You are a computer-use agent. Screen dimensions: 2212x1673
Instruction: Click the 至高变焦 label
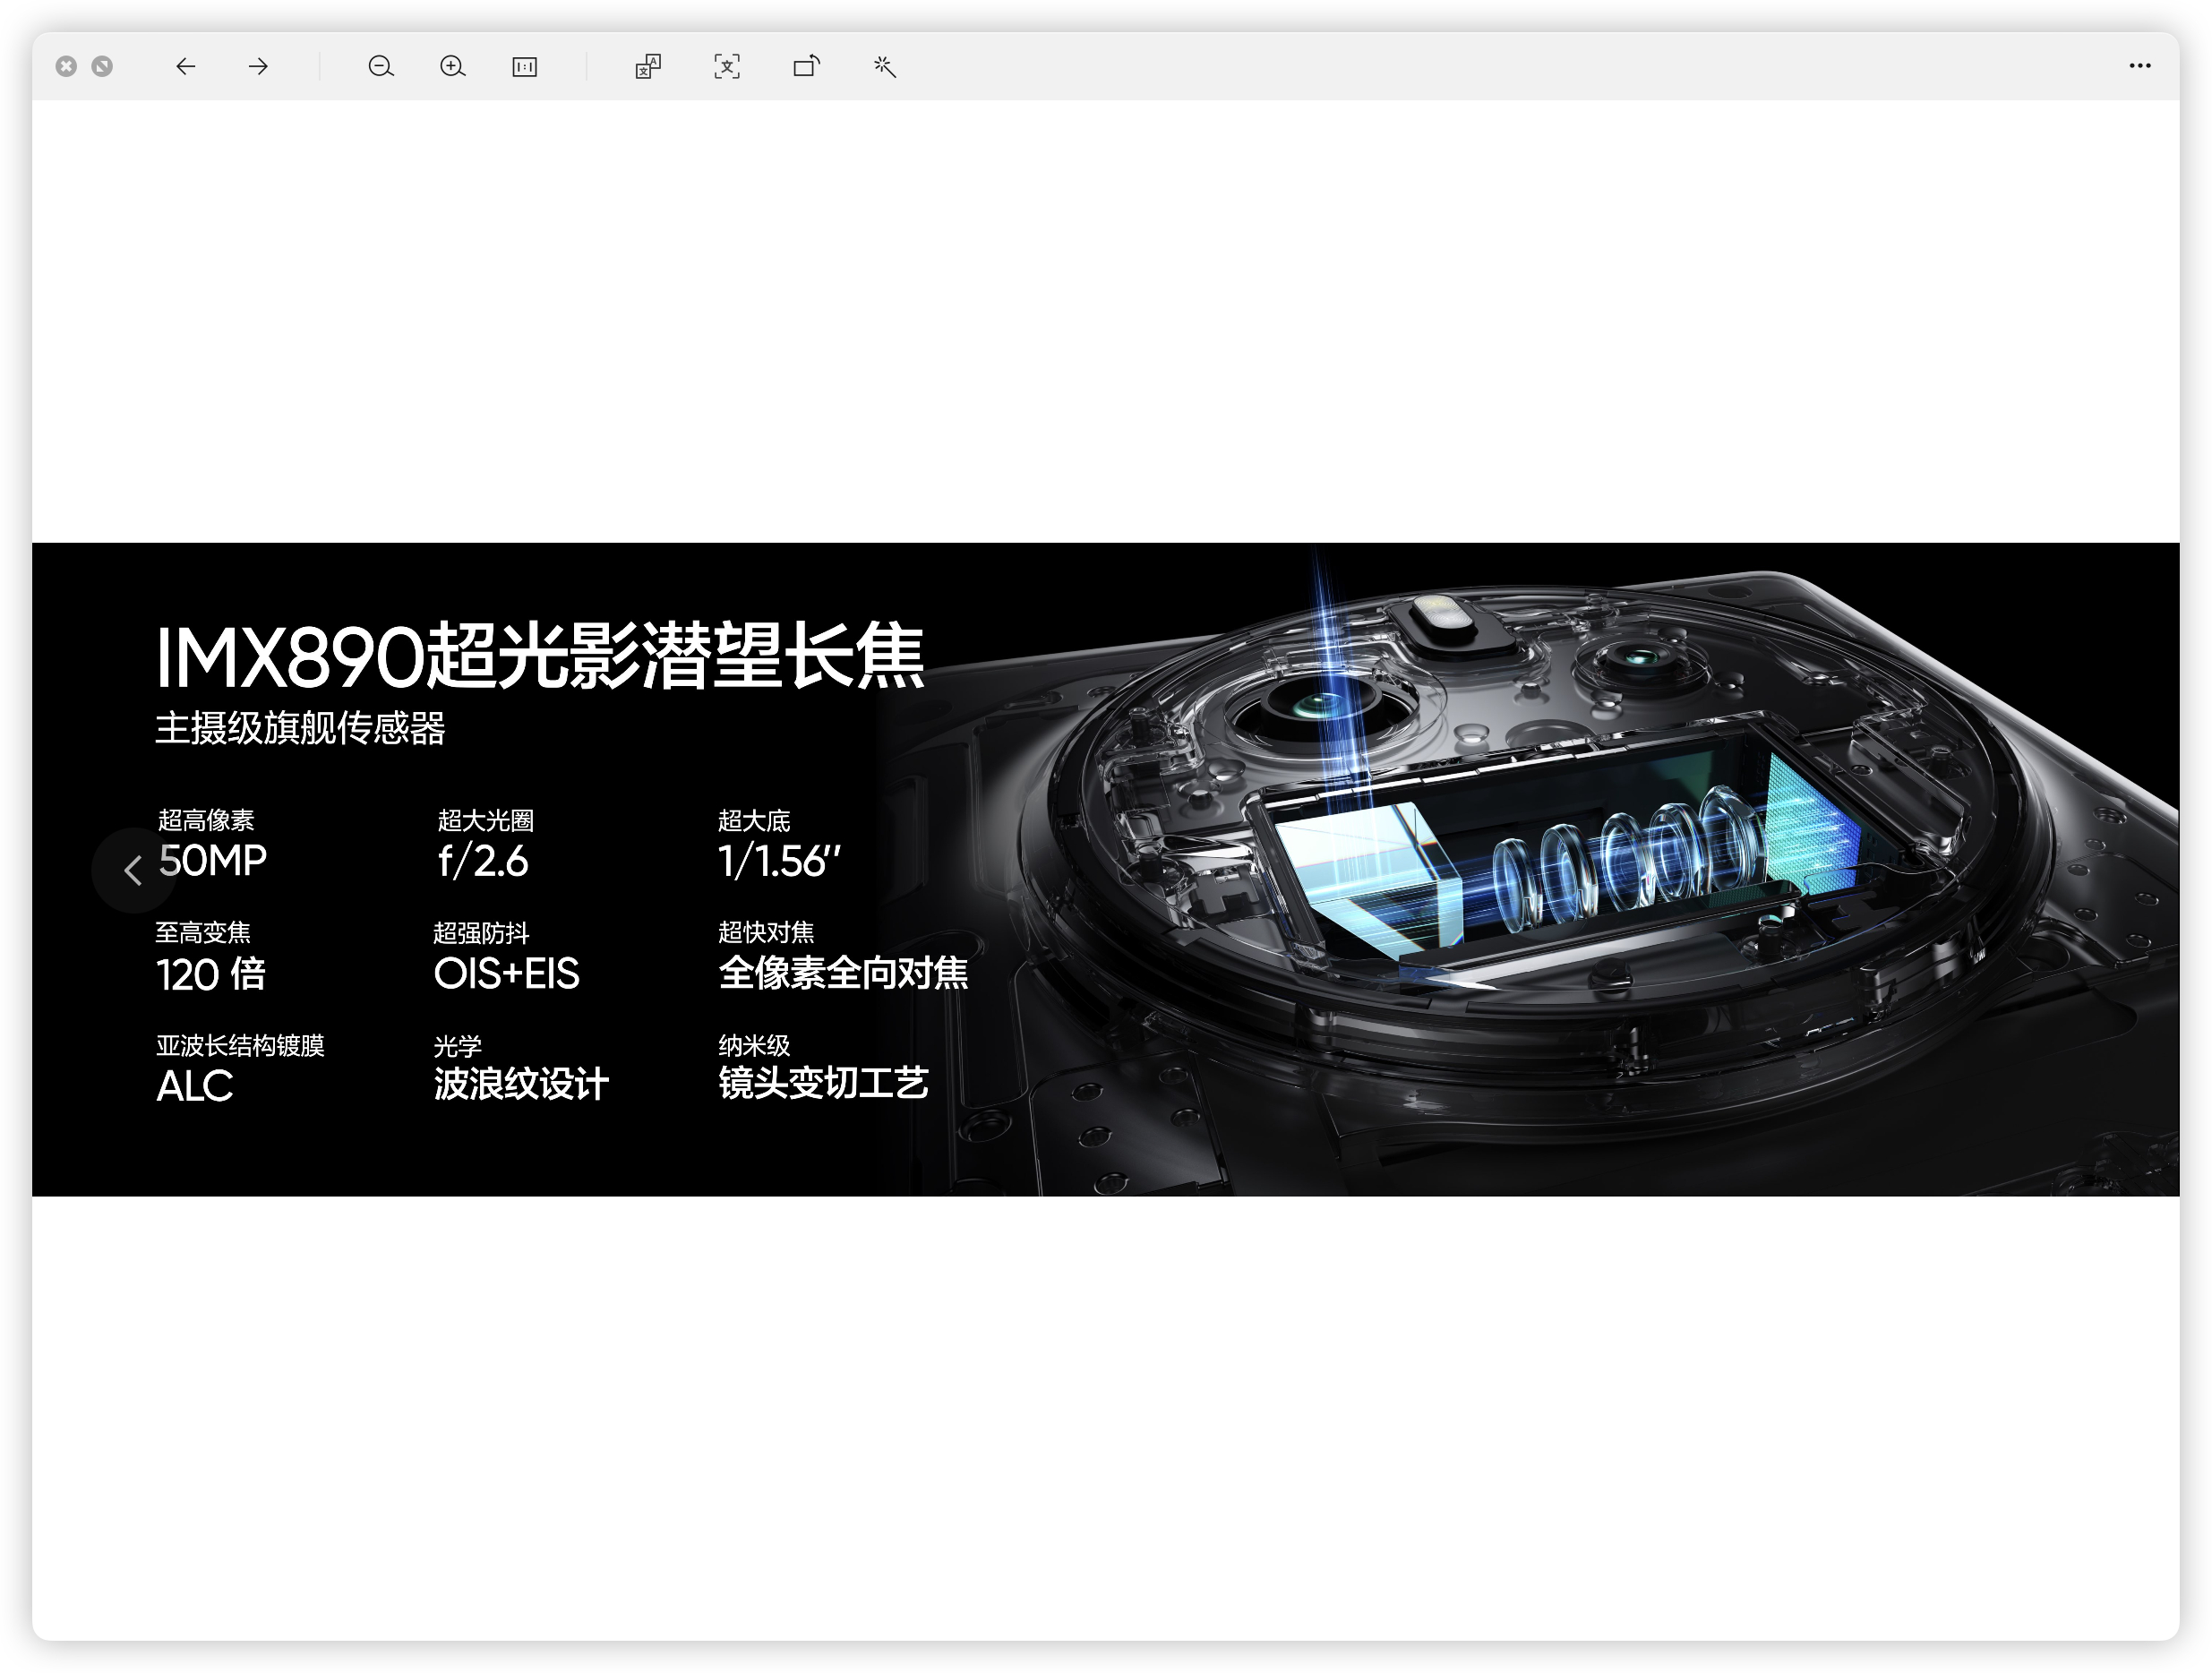pos(203,933)
